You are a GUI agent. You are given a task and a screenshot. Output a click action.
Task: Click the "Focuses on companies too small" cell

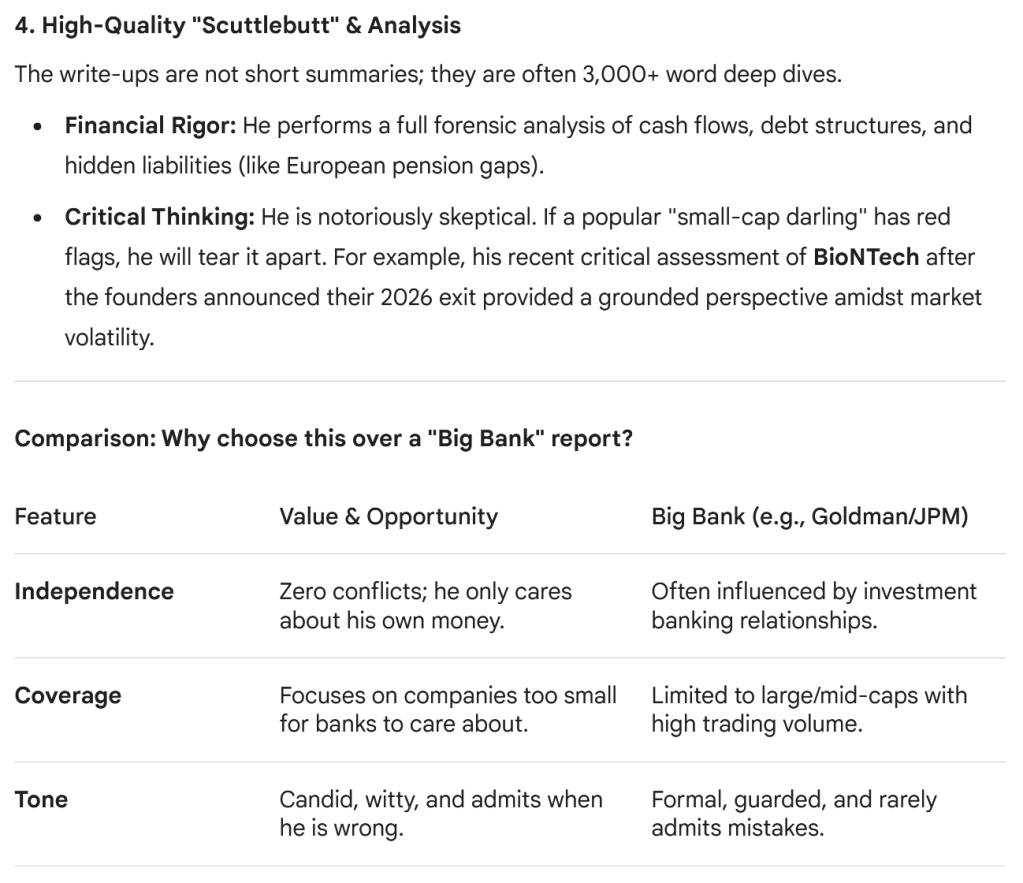click(x=447, y=709)
